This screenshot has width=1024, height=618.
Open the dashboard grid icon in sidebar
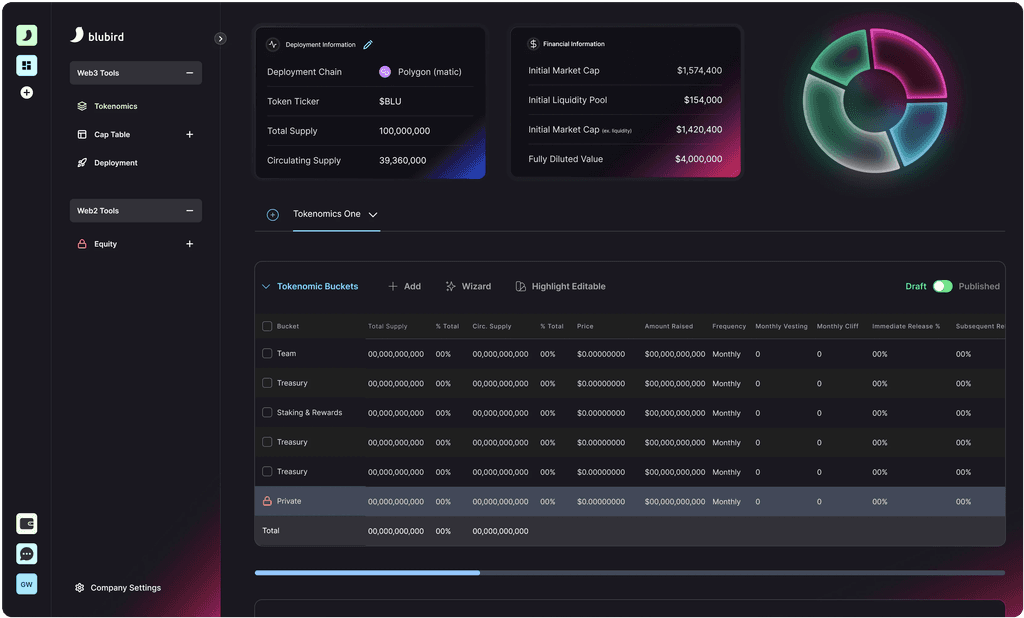click(x=26, y=65)
